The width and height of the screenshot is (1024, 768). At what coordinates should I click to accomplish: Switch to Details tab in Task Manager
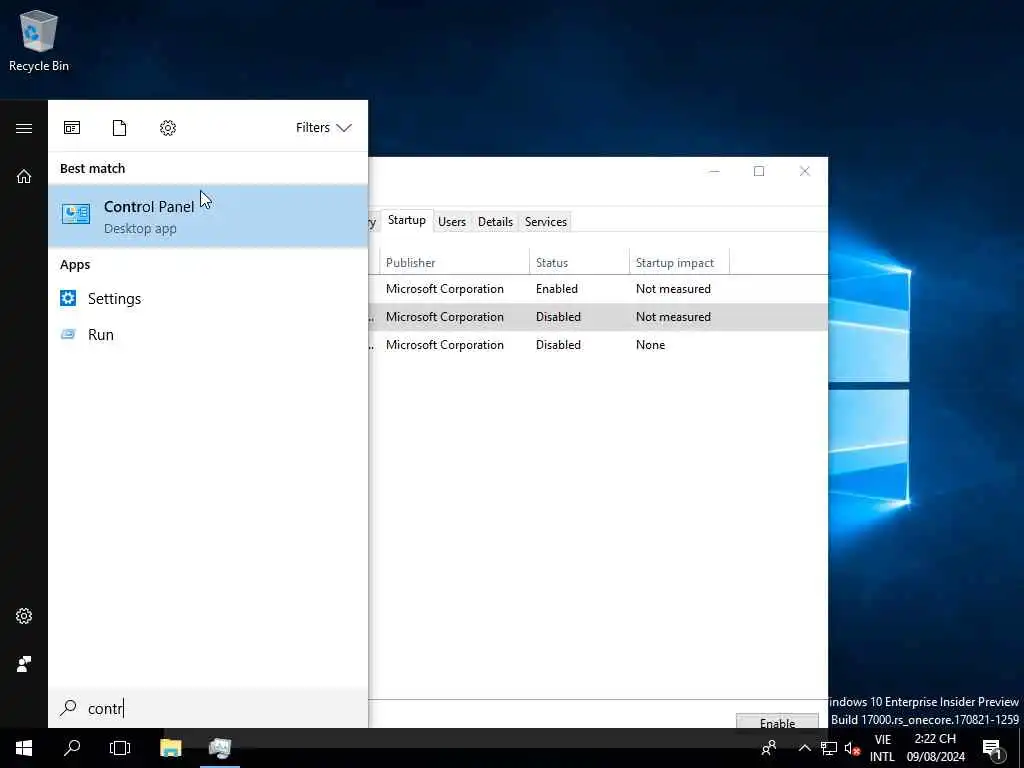coord(495,222)
